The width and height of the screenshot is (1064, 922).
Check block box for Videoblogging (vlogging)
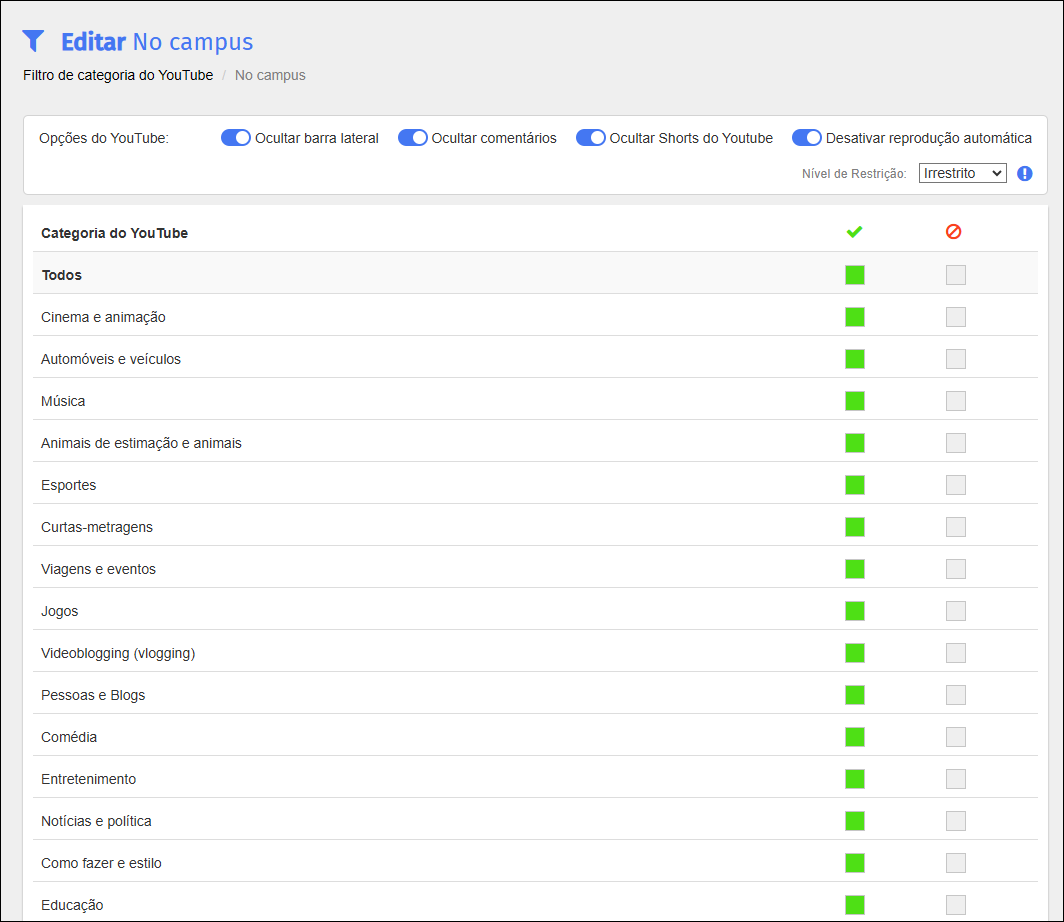click(x=955, y=653)
